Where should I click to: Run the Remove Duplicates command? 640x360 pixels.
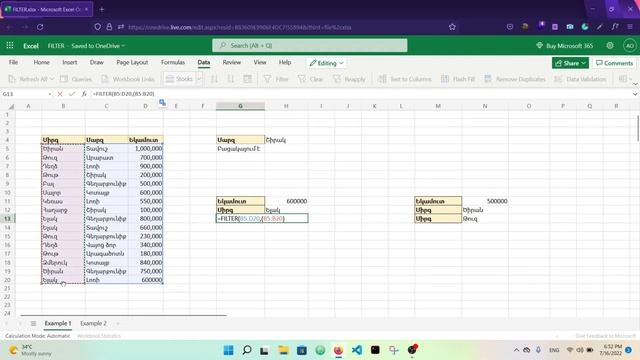pos(515,79)
